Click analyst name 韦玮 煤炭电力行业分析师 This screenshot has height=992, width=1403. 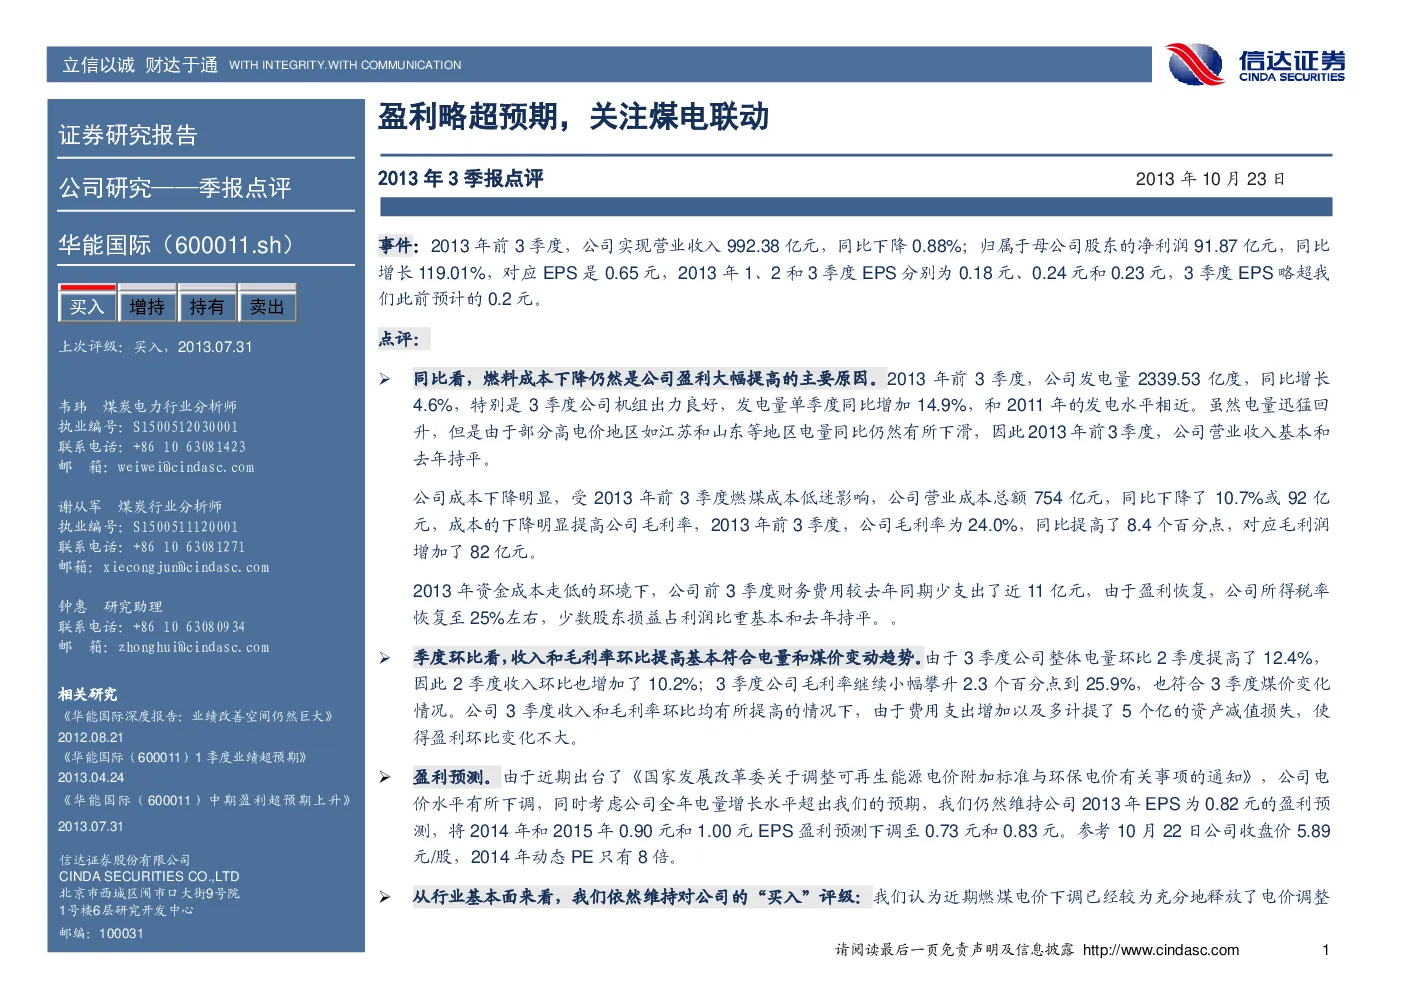[x=148, y=407]
